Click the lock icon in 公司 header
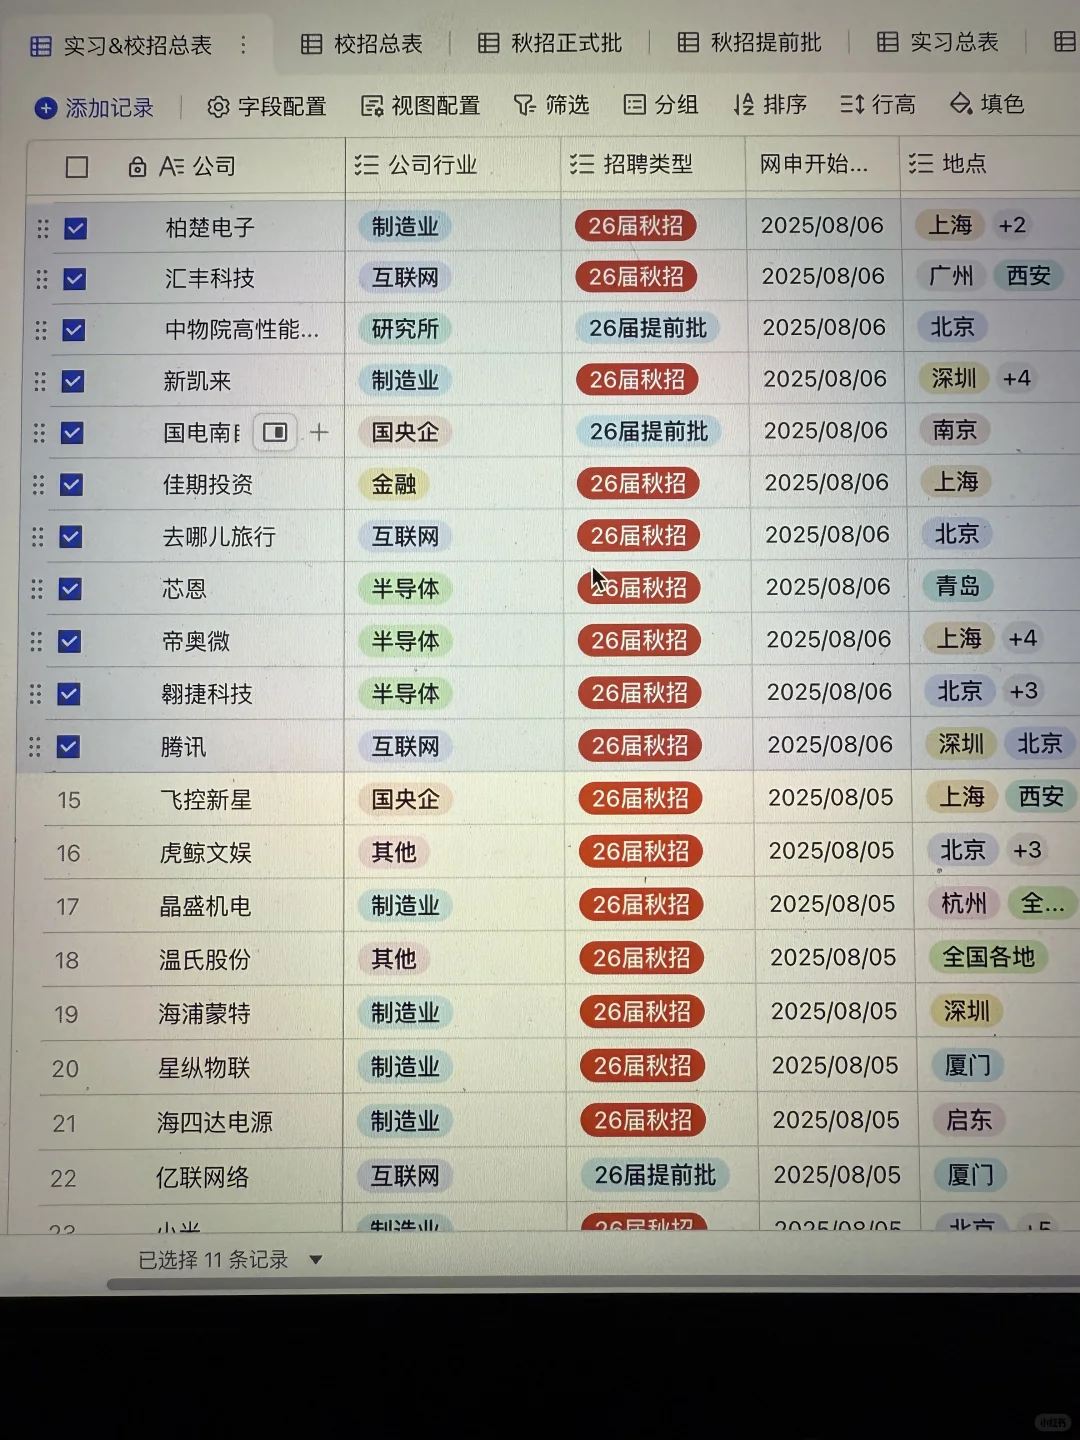 point(137,167)
